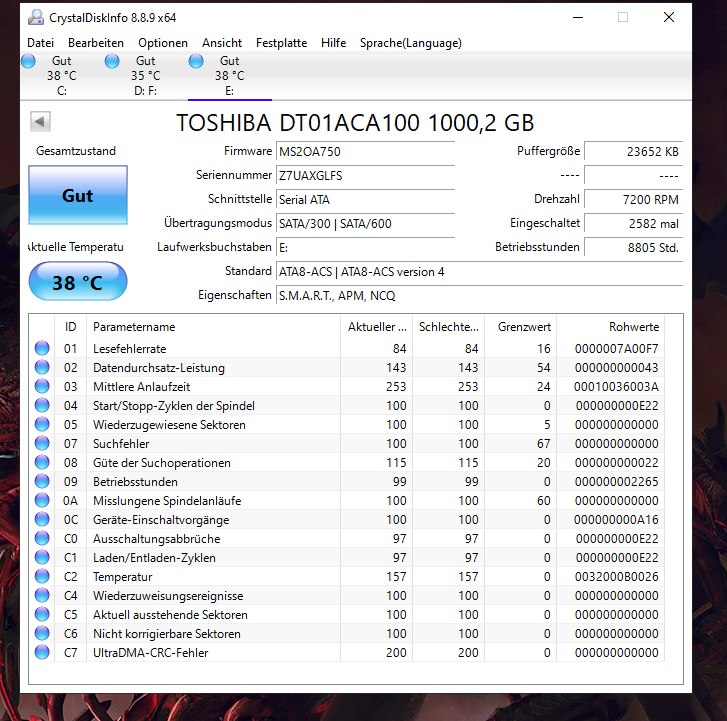Click the Firmware field MS2OA750
The width and height of the screenshot is (727, 721).
coord(365,152)
